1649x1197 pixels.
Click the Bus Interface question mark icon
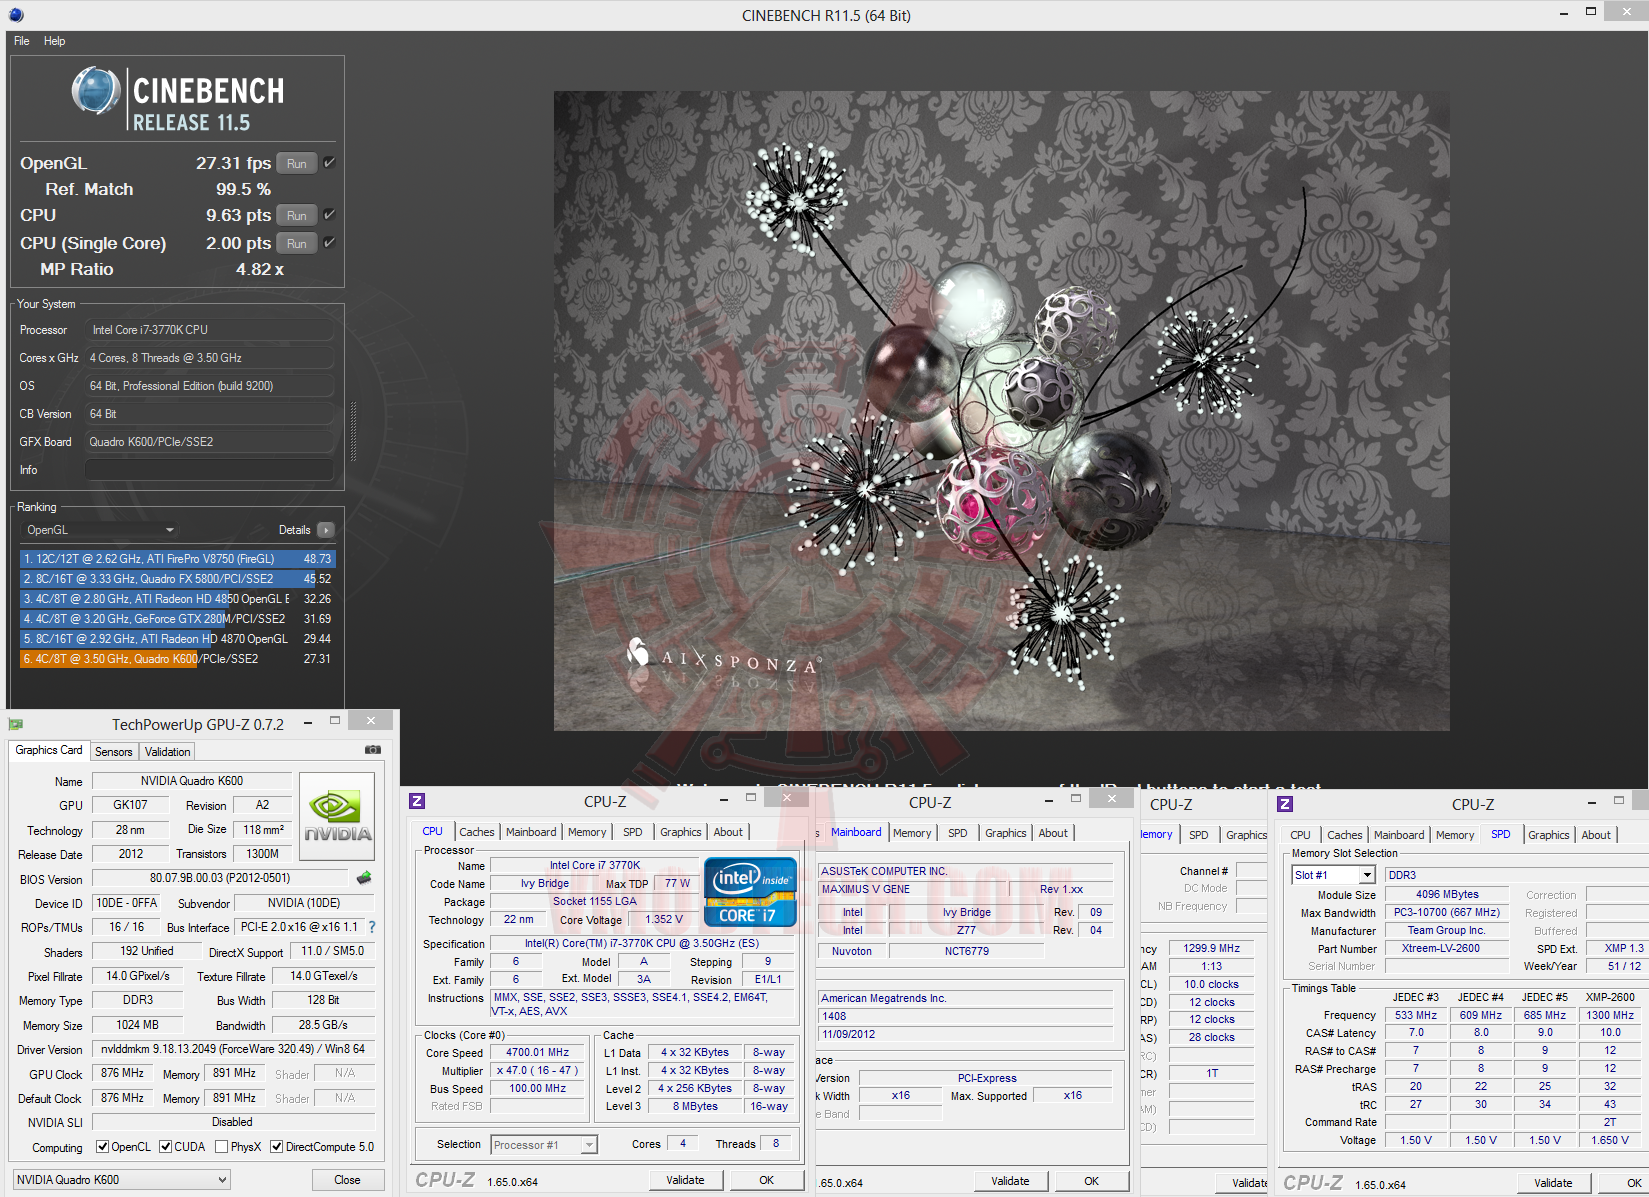pos(372,927)
